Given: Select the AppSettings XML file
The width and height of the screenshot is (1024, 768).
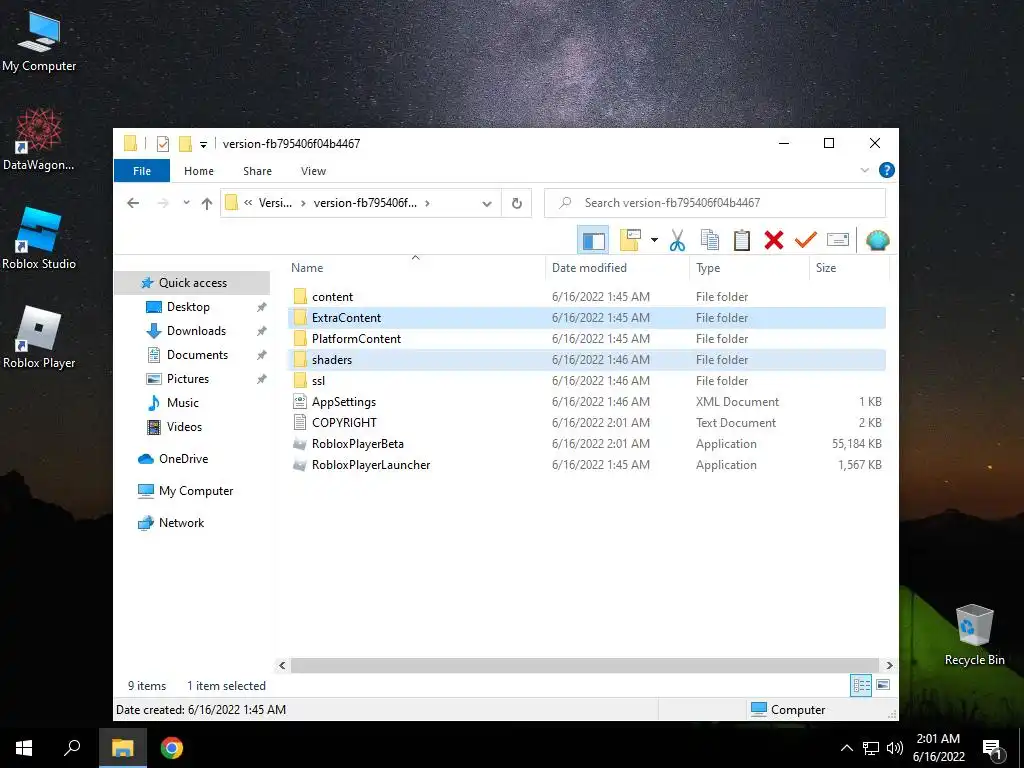Looking at the screenshot, I should pos(586,402).
